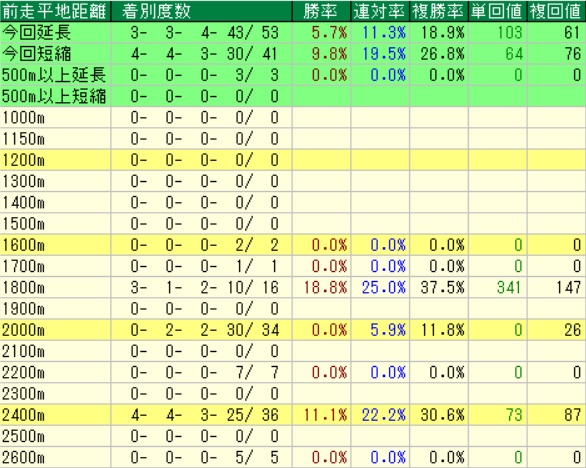
Task: Select the 2300m row label
Action: pyautogui.click(x=24, y=394)
